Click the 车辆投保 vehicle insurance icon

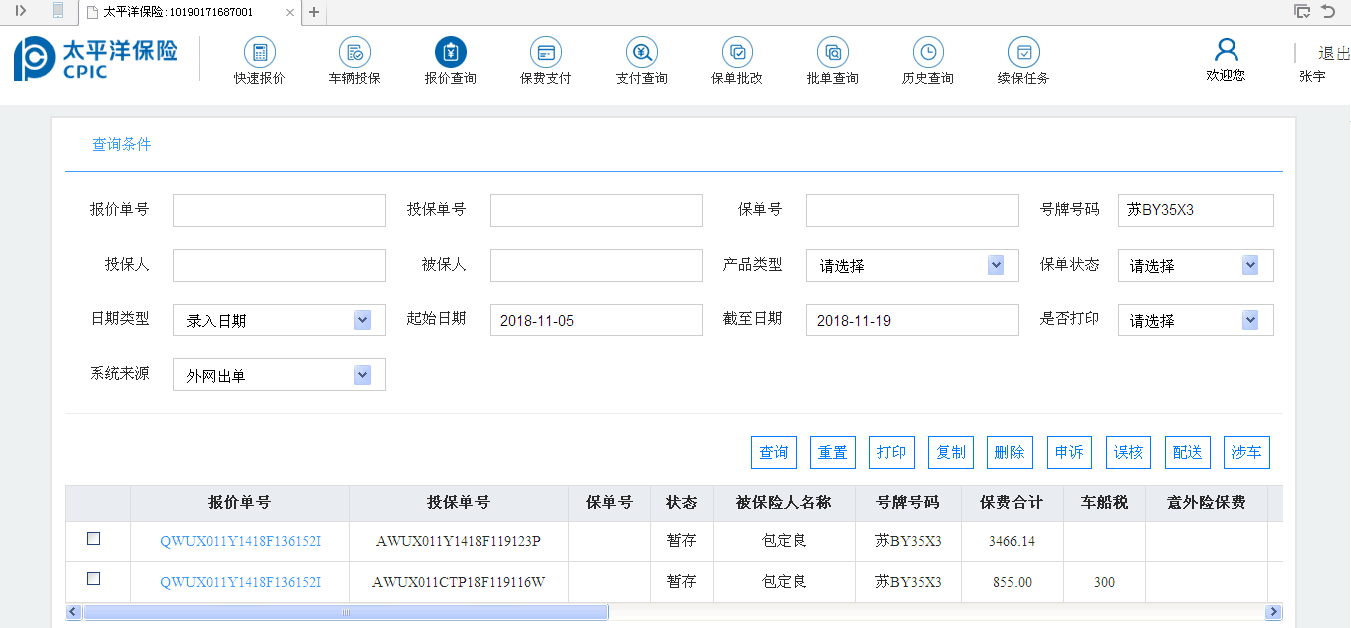(355, 53)
